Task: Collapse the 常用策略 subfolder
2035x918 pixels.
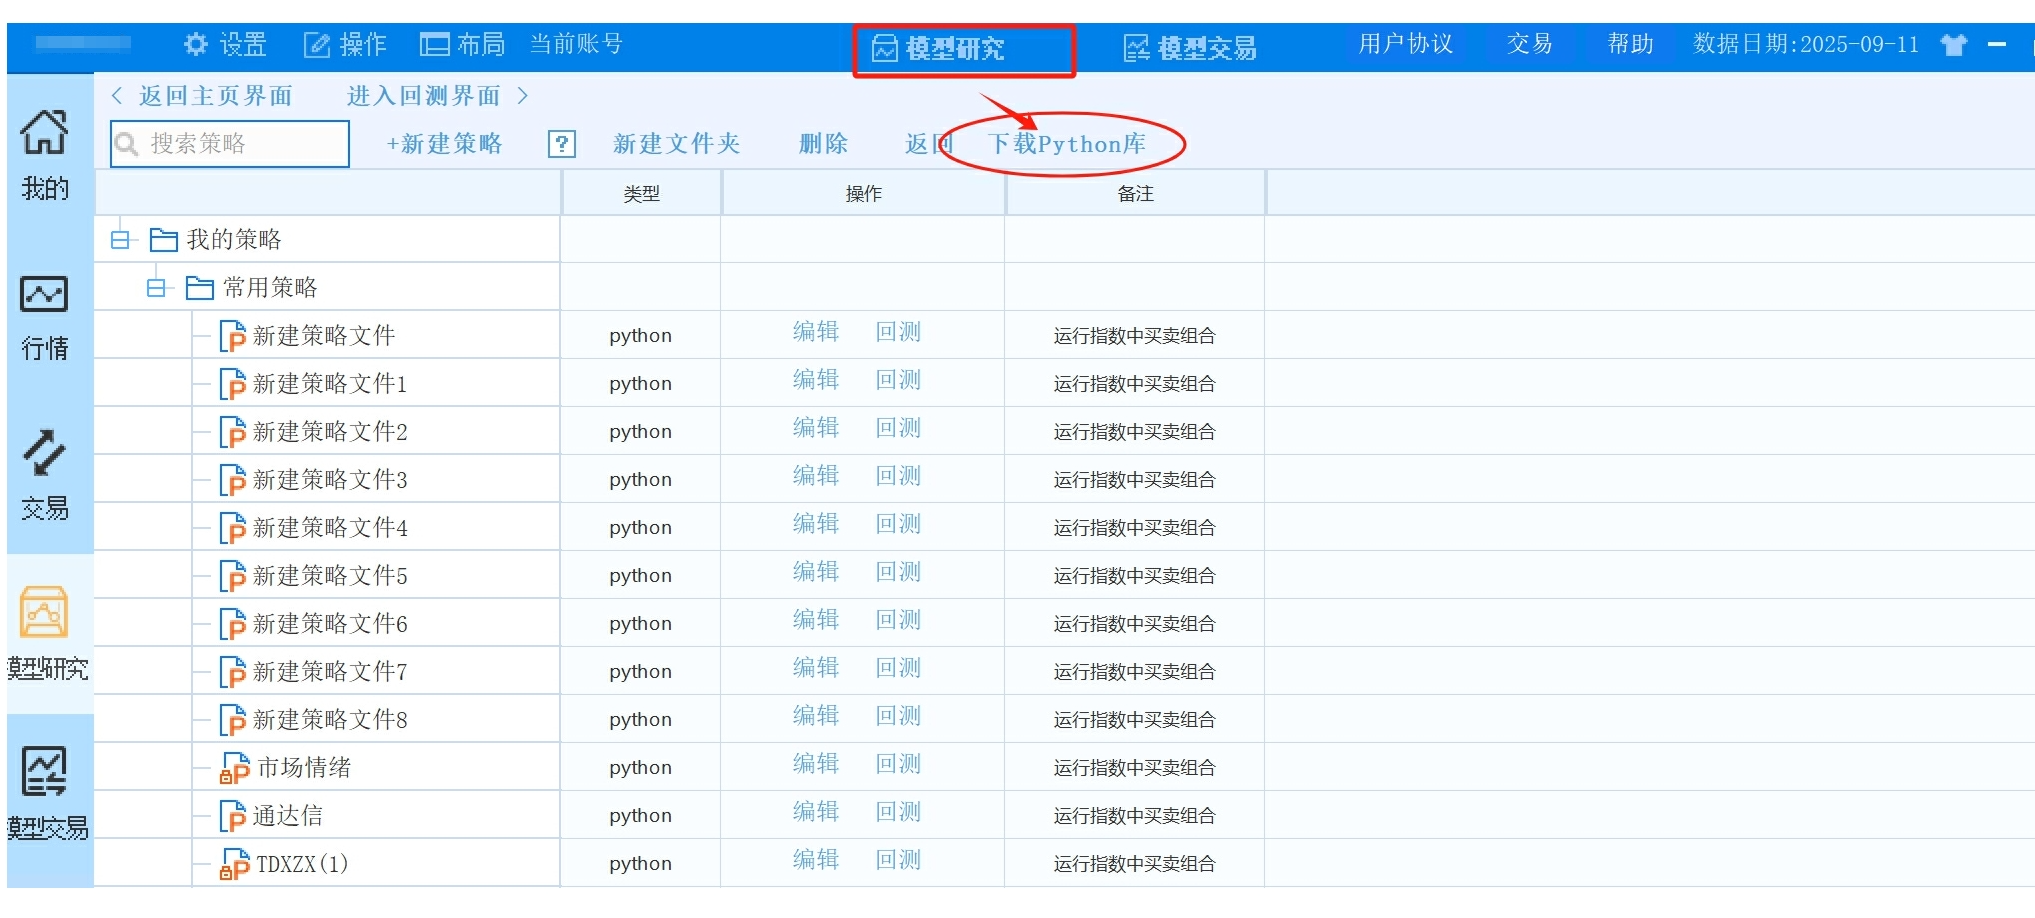Action: 156,288
